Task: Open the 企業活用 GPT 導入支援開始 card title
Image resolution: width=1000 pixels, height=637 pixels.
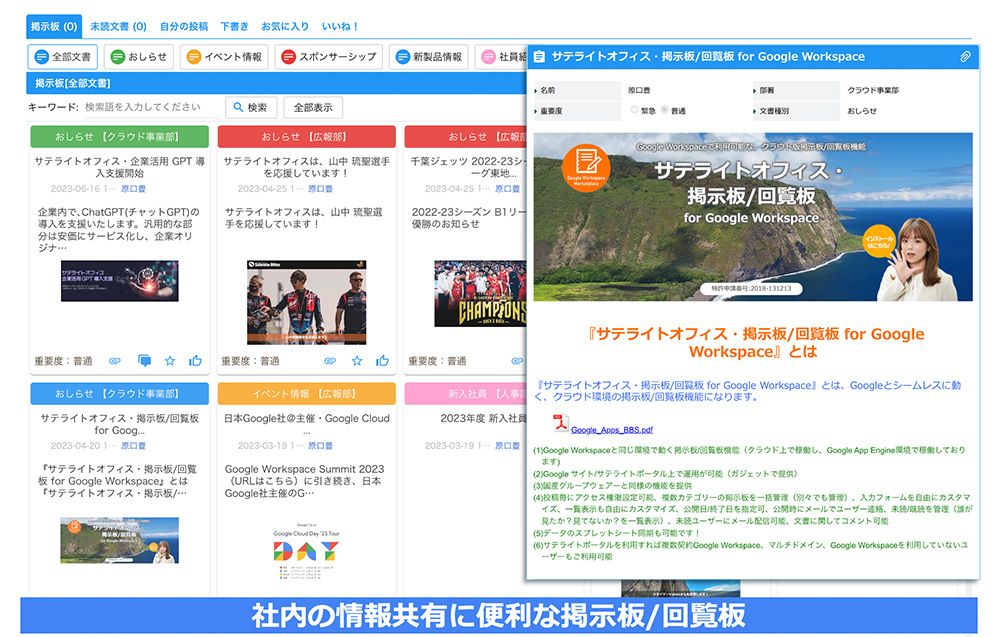Action: pos(120,167)
